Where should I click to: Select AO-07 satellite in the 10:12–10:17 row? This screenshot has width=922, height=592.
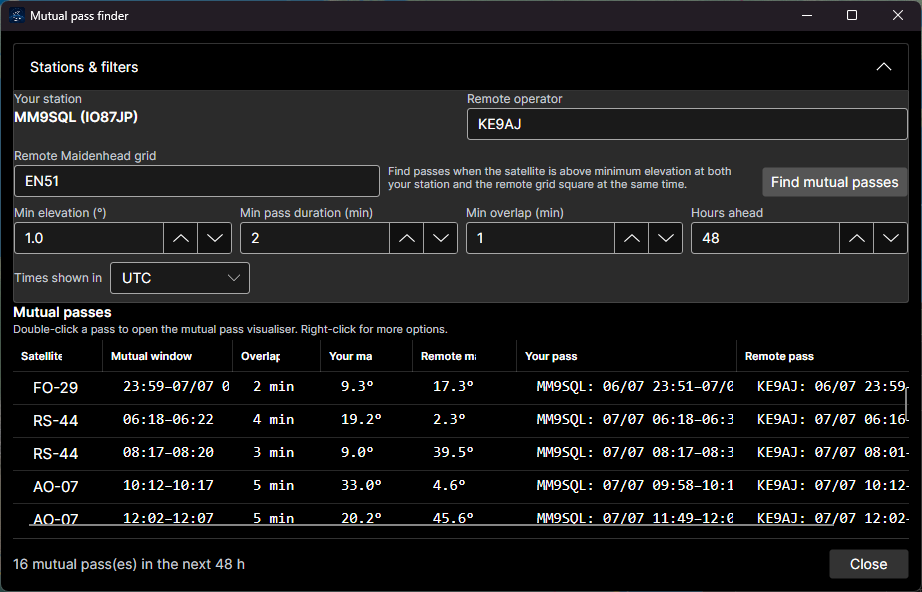tap(55, 486)
